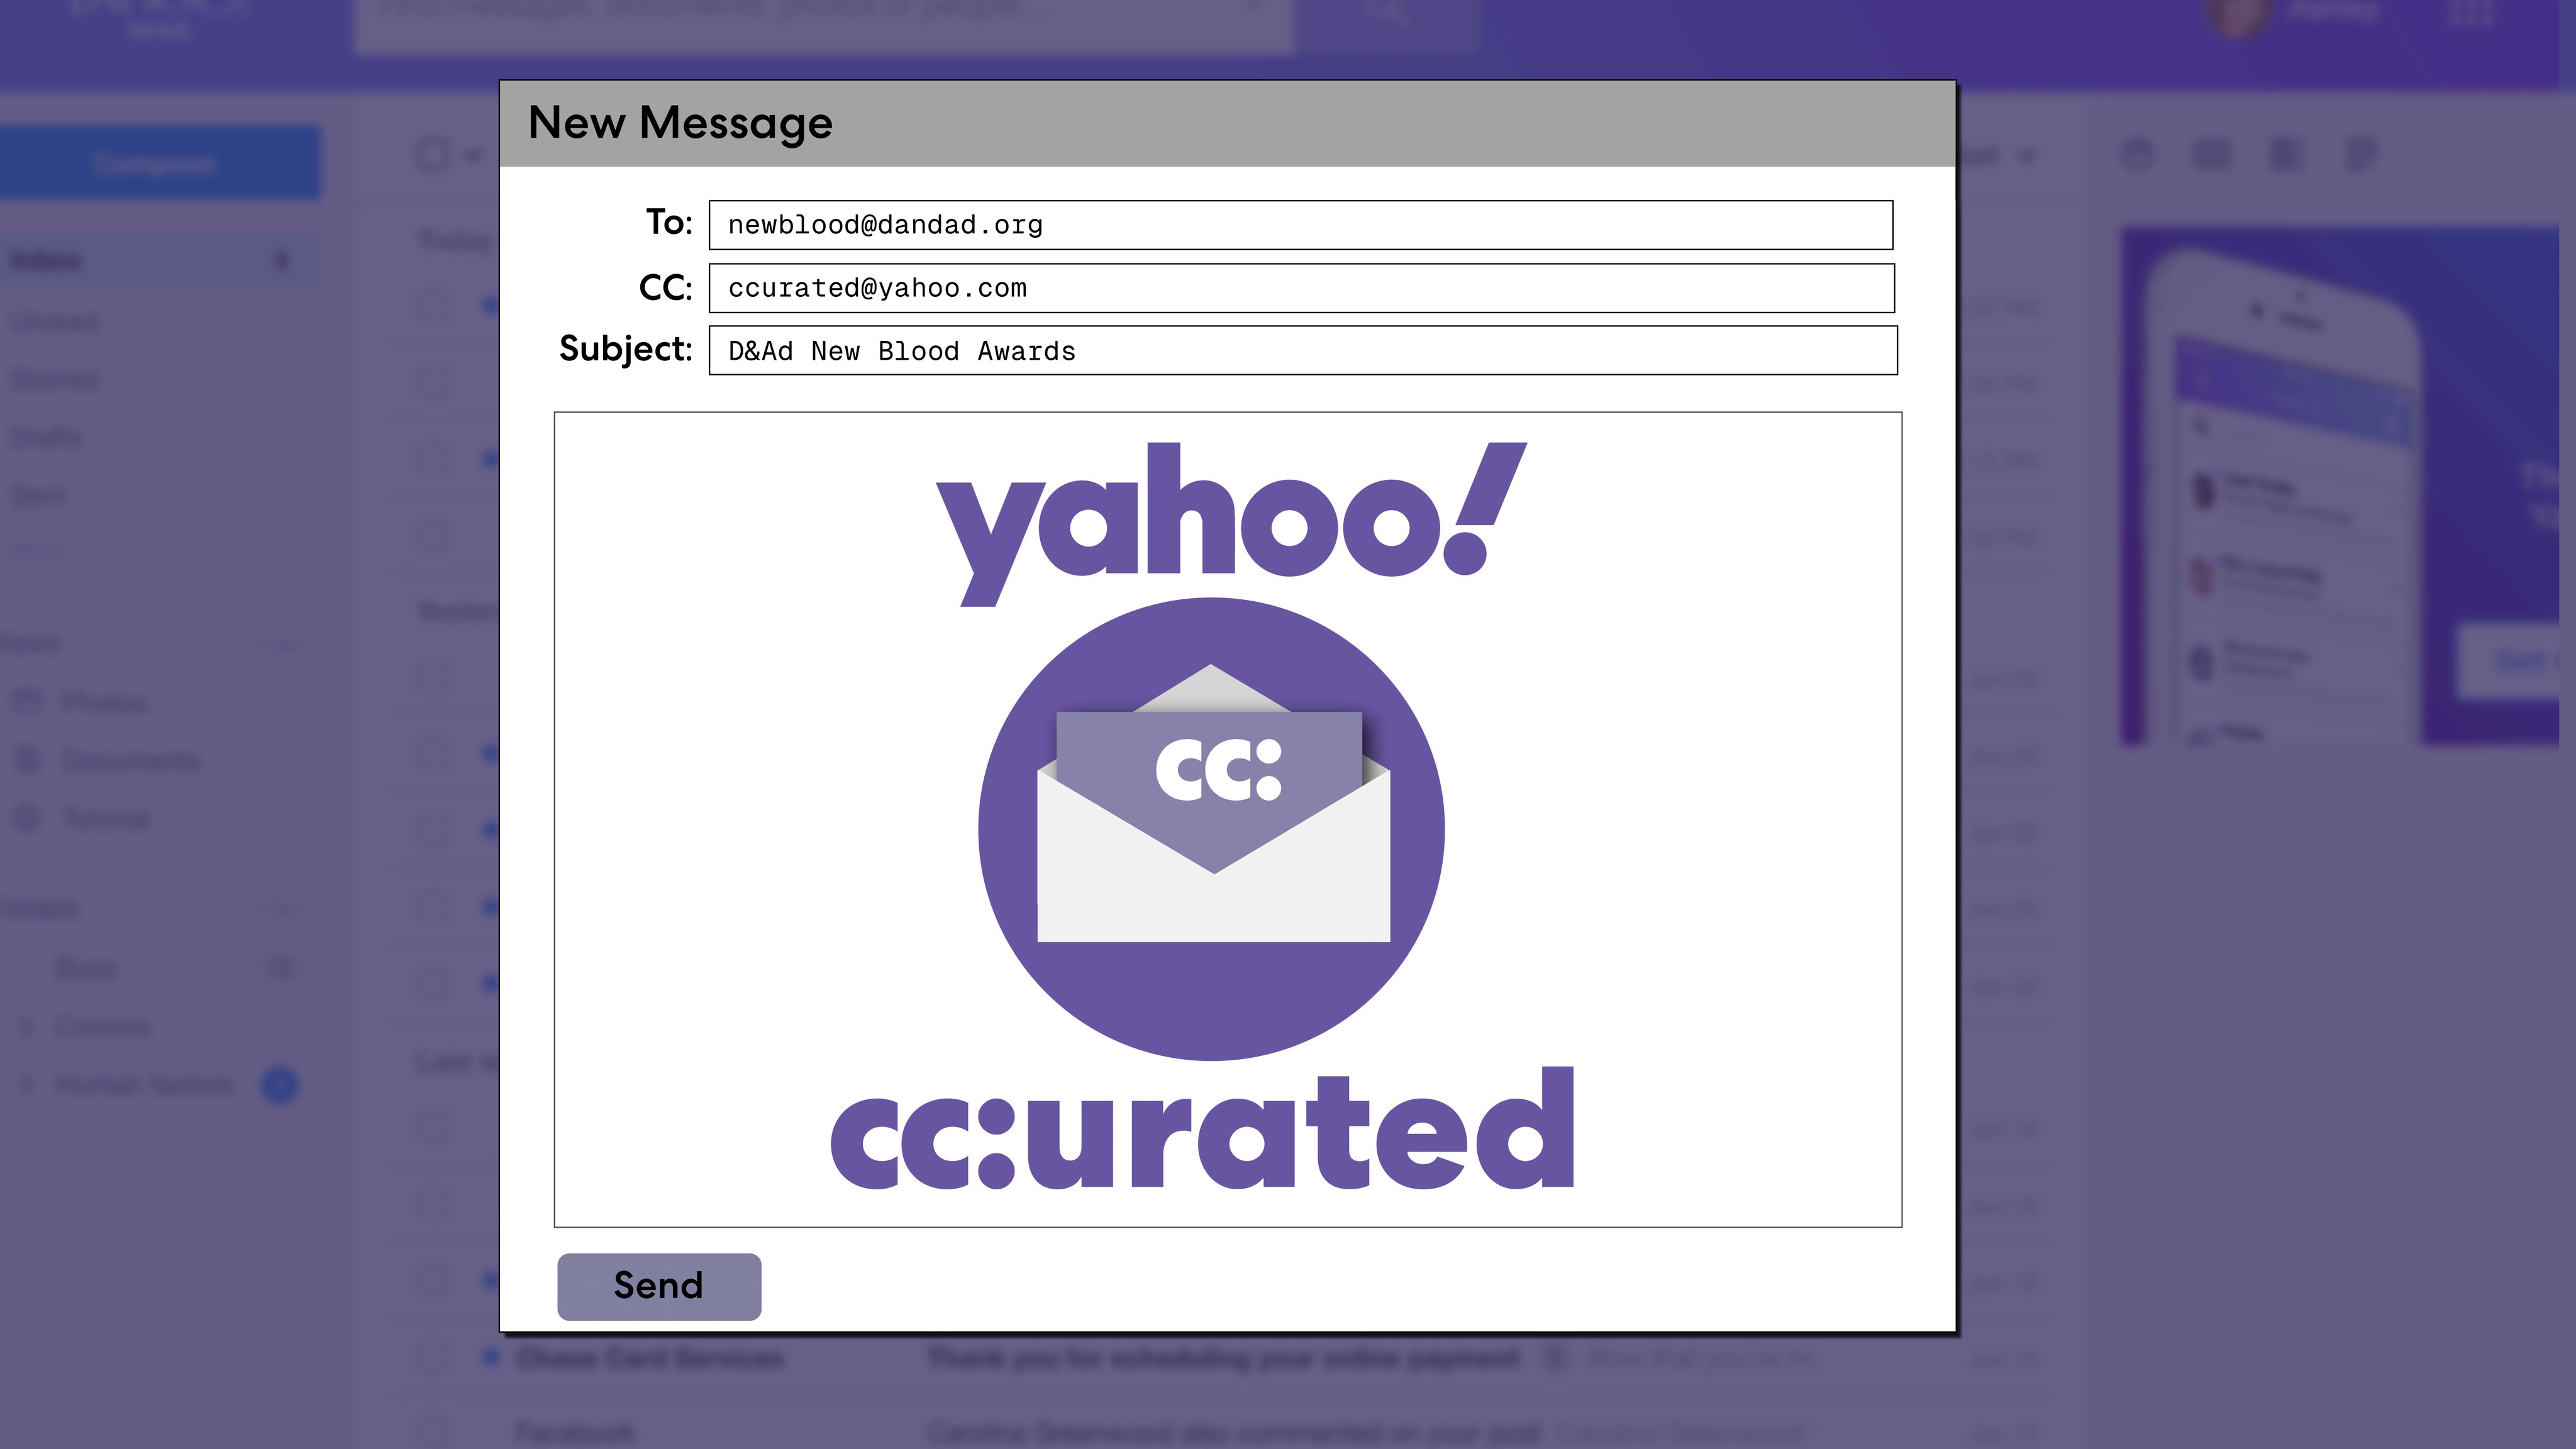This screenshot has height=1449, width=2576.
Task: Expand the Camera folder arrow
Action: coord(27,1026)
